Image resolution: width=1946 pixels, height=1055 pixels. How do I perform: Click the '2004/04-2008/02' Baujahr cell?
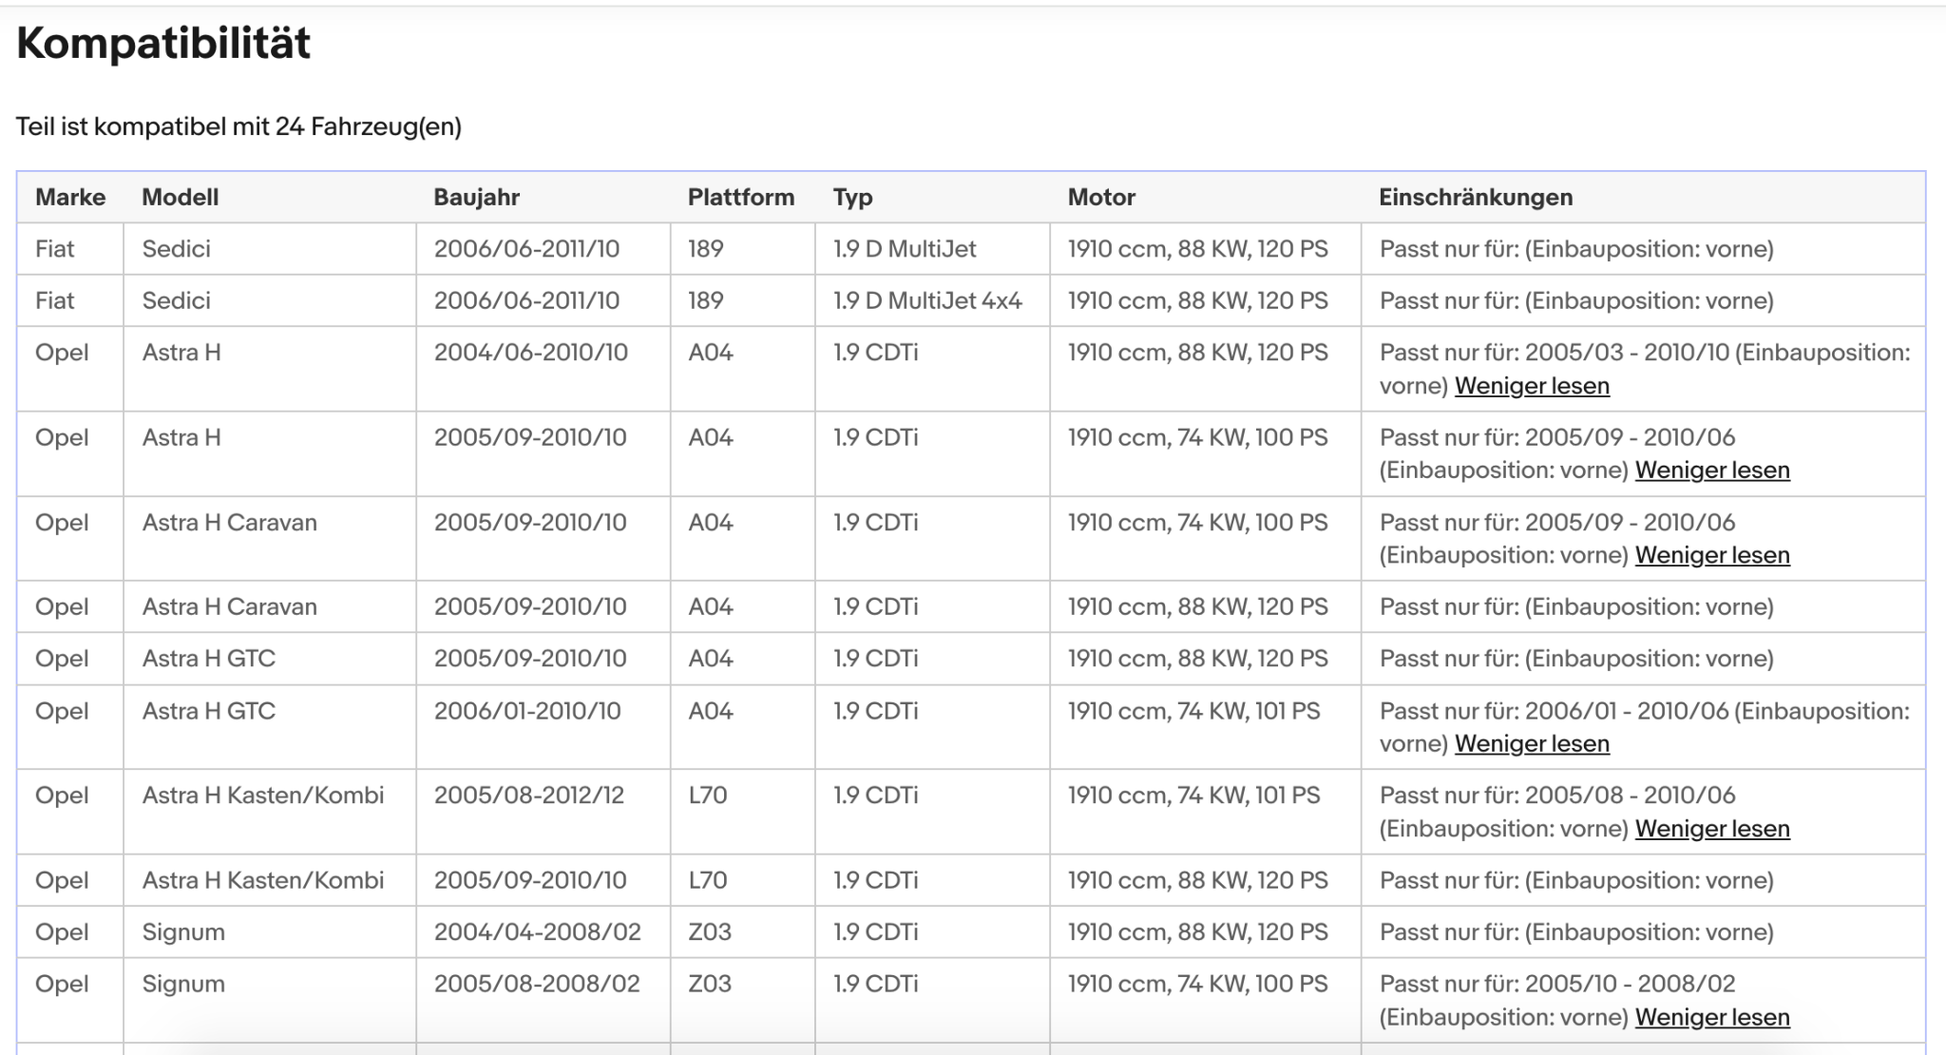point(537,932)
